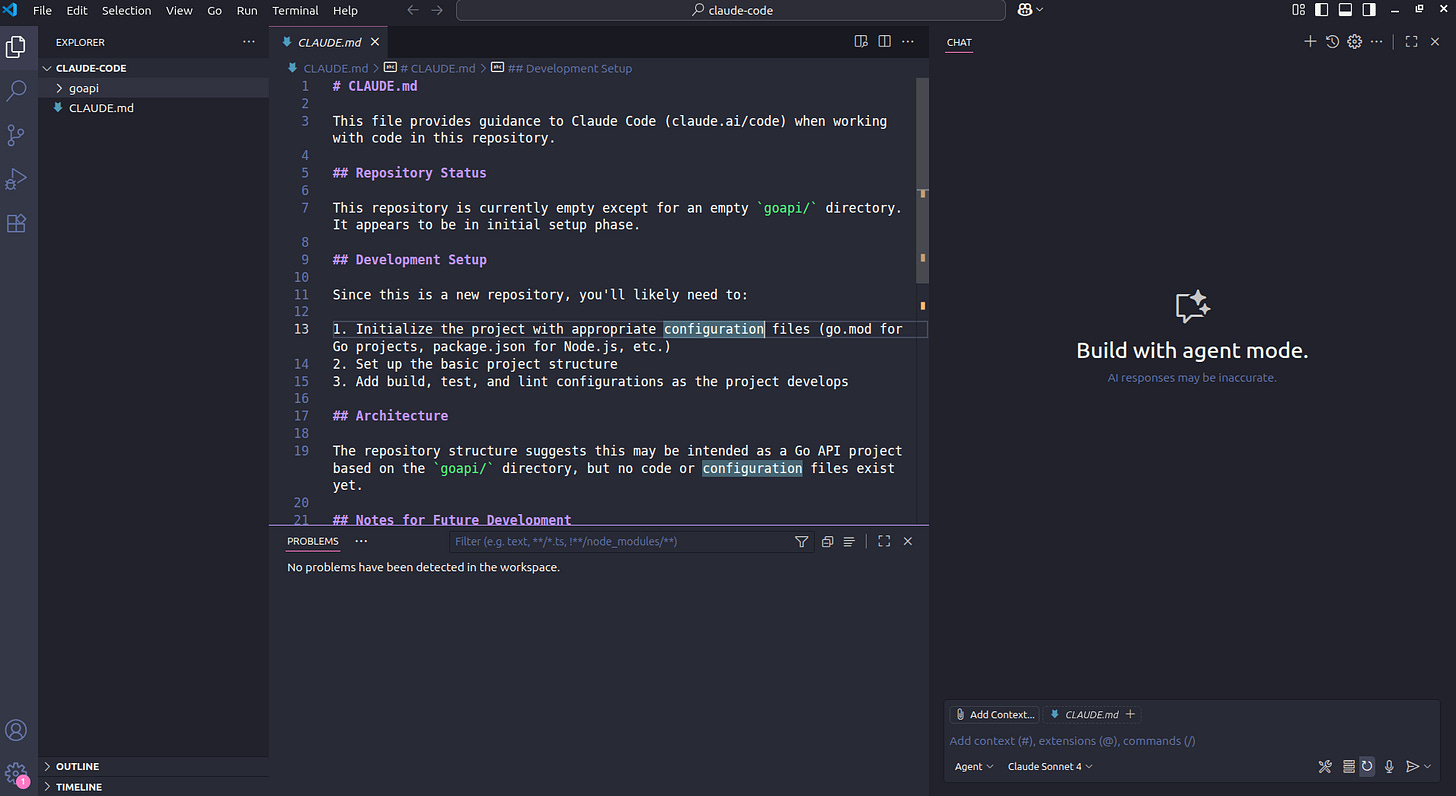This screenshot has height=796, width=1456.
Task: Start a new chat with plus icon
Action: pyautogui.click(x=1310, y=42)
